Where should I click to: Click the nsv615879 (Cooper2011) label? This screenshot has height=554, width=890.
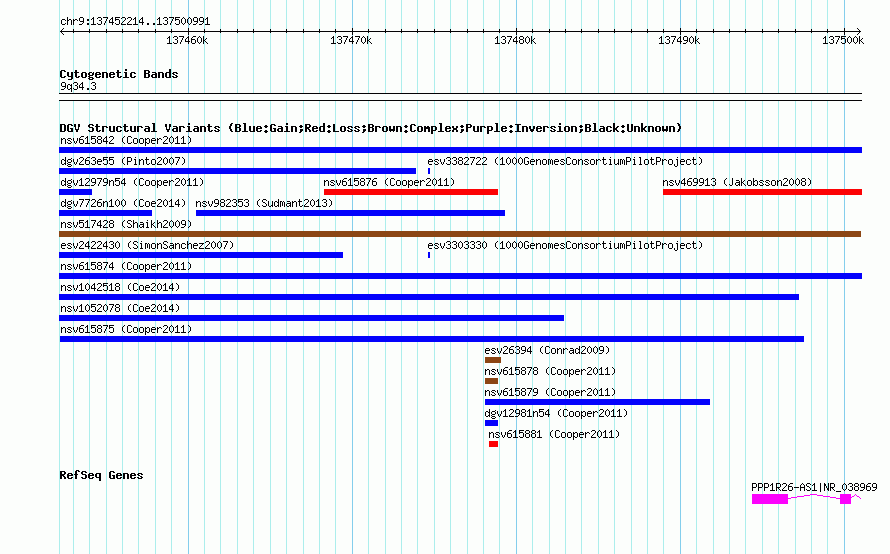[x=550, y=392]
